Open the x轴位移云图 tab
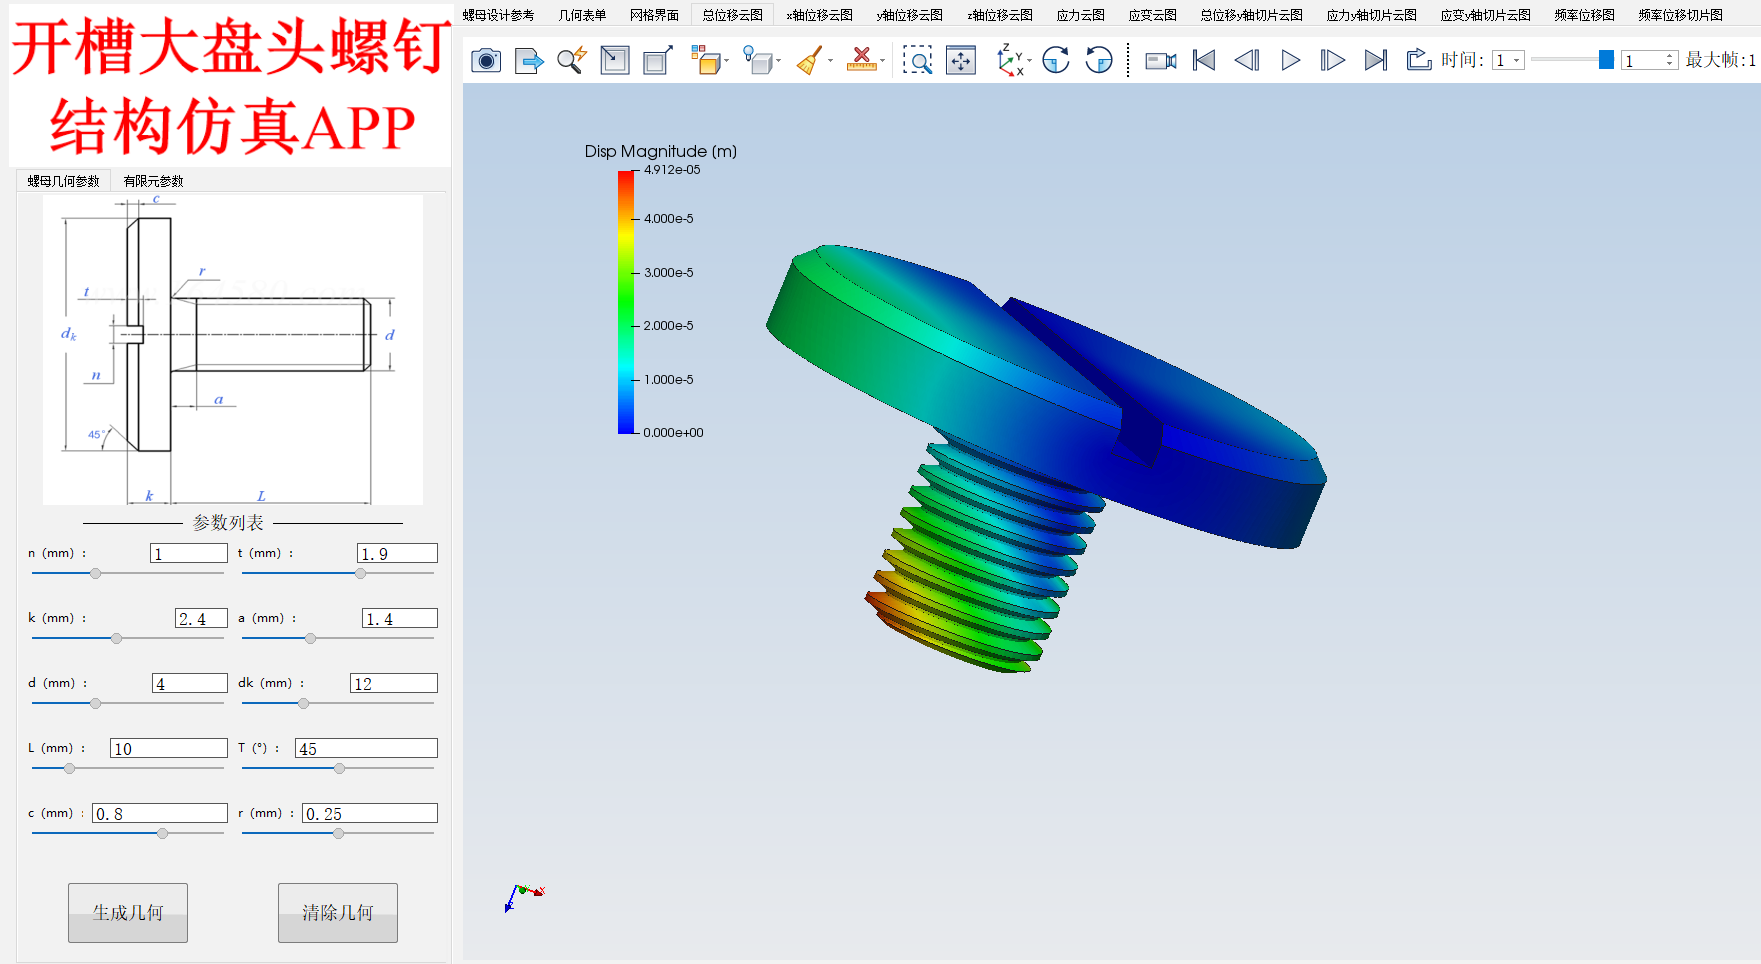 819,15
